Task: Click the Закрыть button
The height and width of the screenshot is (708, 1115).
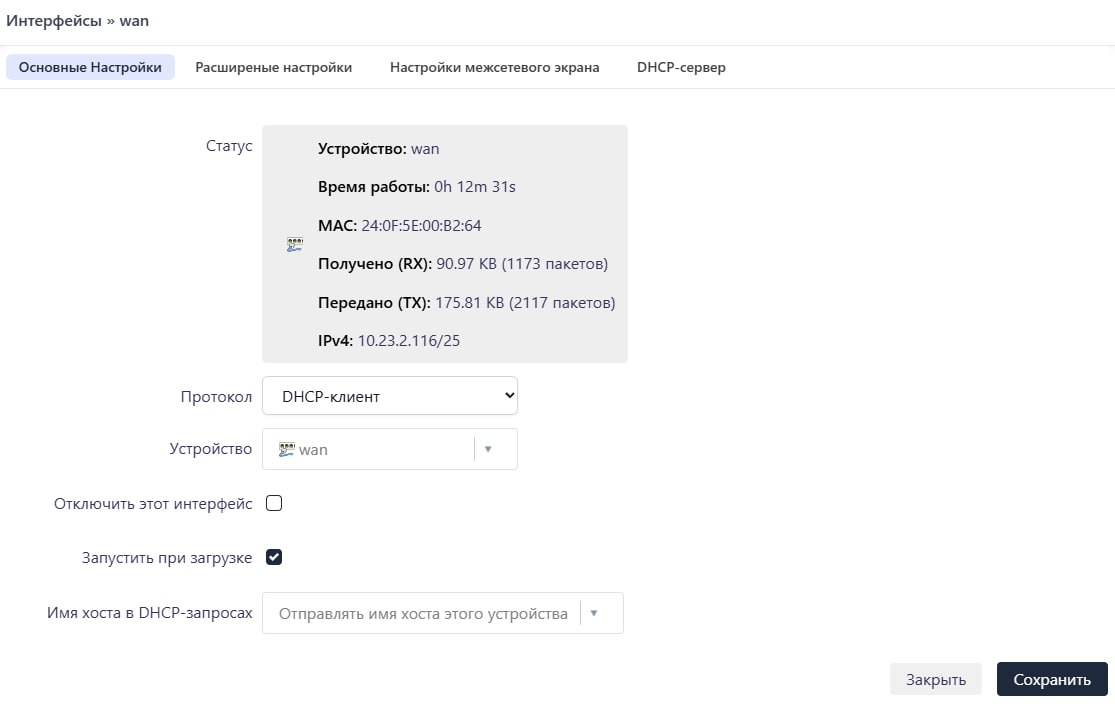Action: [936, 680]
